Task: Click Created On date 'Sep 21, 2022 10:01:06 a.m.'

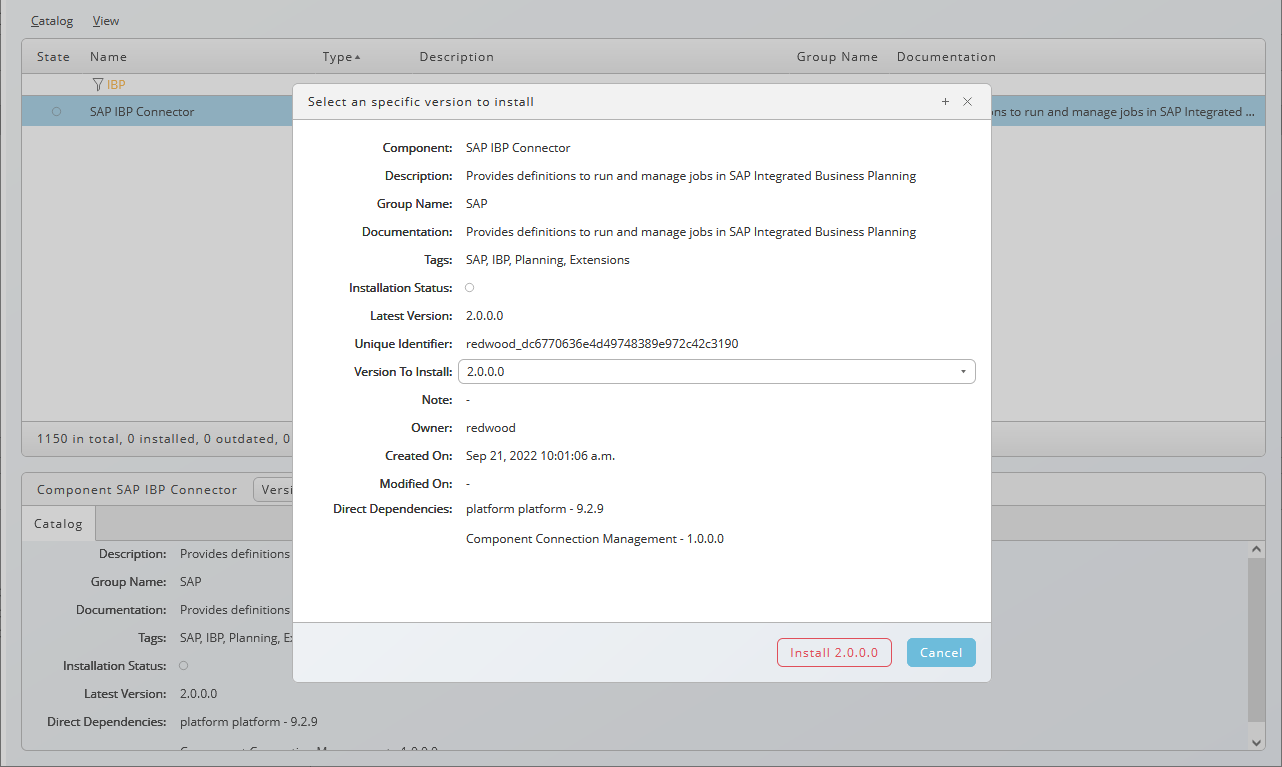Action: point(540,456)
